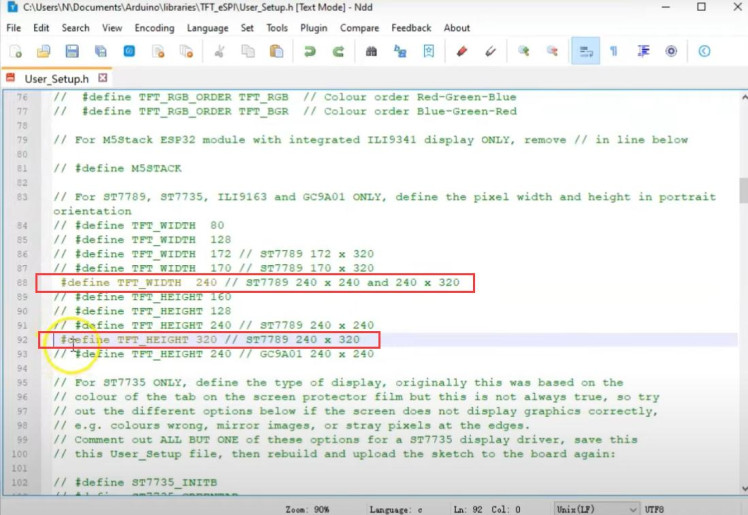Click the New file toolbar icon
This screenshot has height=515, width=748.
tap(14, 51)
